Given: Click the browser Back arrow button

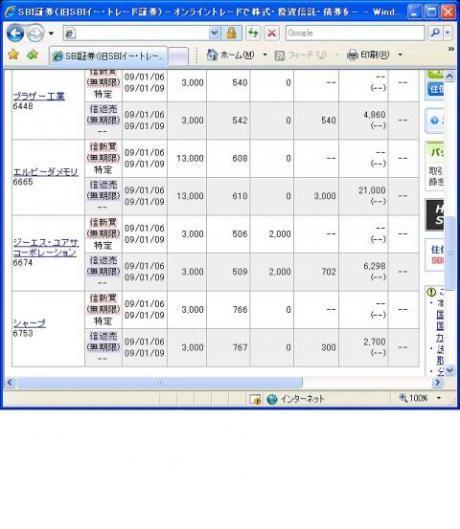Looking at the screenshot, I should click(x=15, y=33).
